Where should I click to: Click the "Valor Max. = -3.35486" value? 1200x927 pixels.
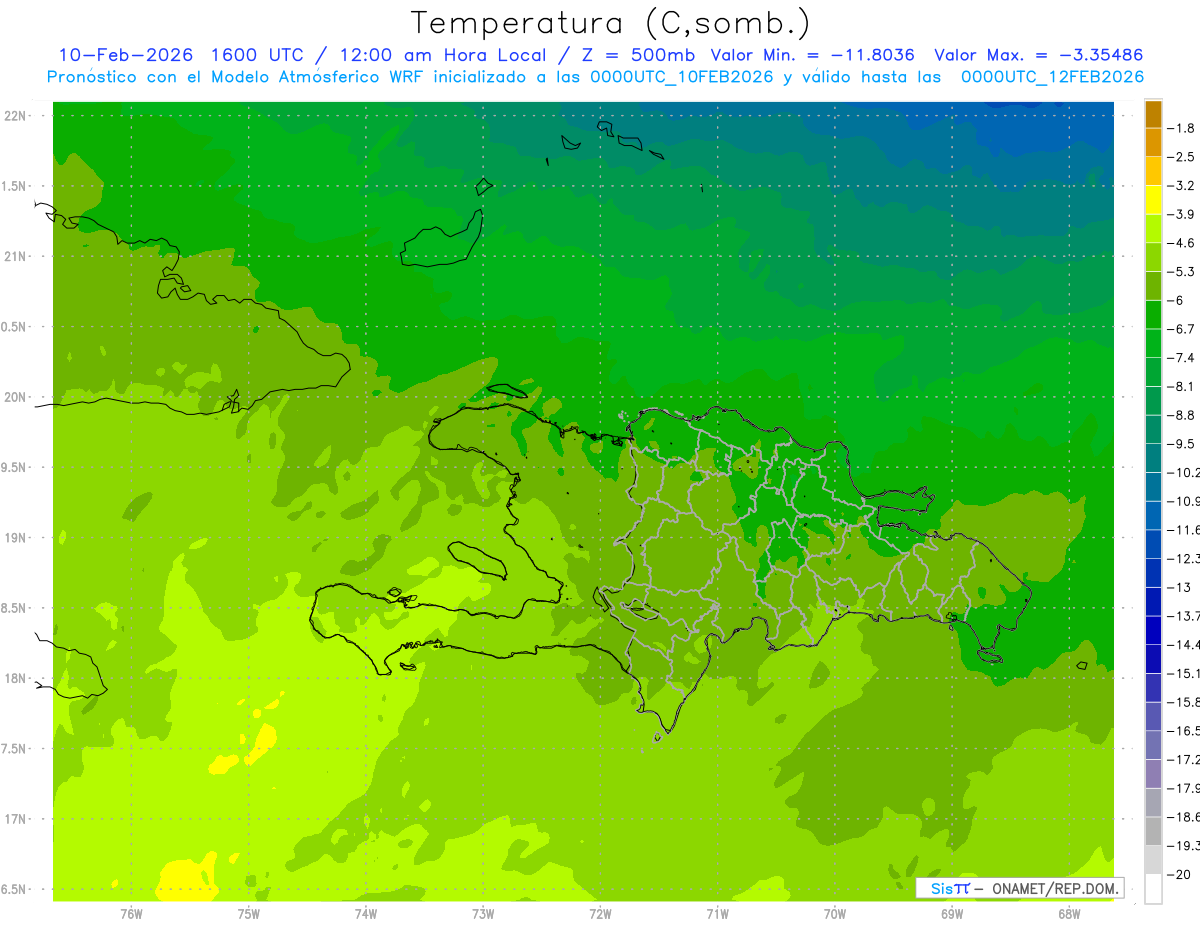1038,55
